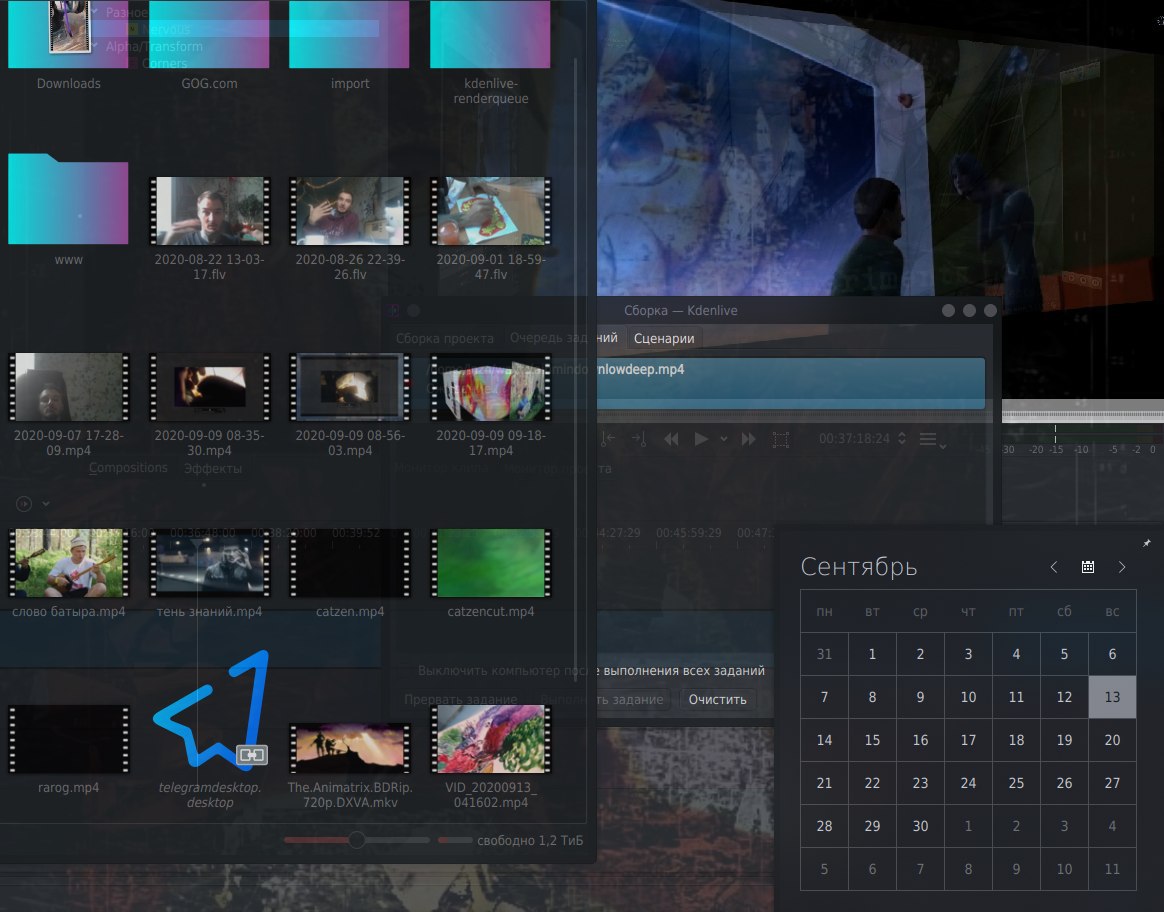Collapse the Alpha/Transform effects group
The height and width of the screenshot is (912, 1164).
coord(96,46)
